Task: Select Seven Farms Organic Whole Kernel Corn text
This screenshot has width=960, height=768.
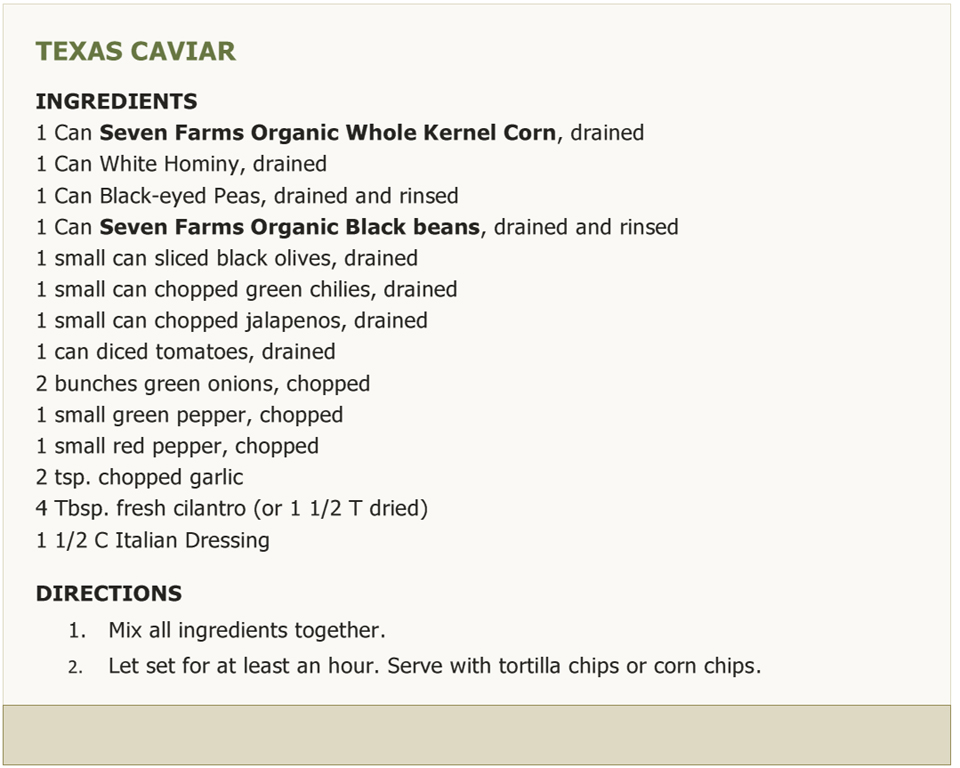Action: [328, 133]
